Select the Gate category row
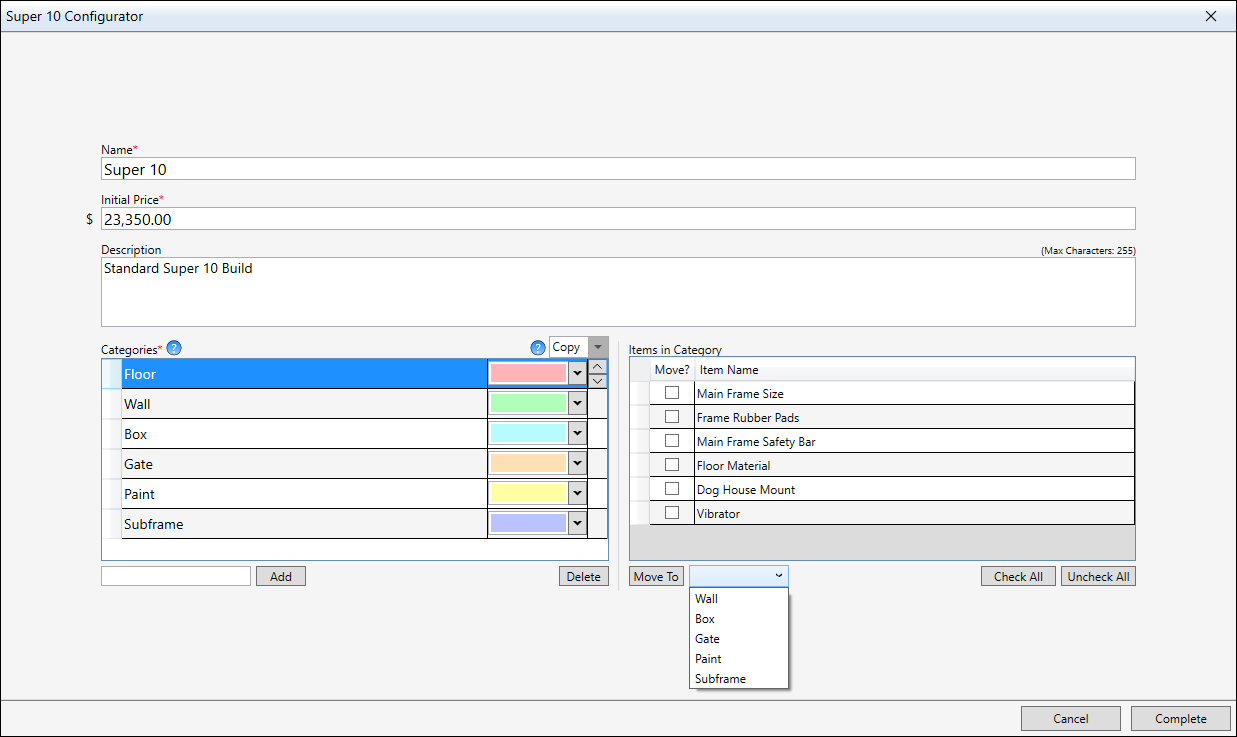 point(300,464)
